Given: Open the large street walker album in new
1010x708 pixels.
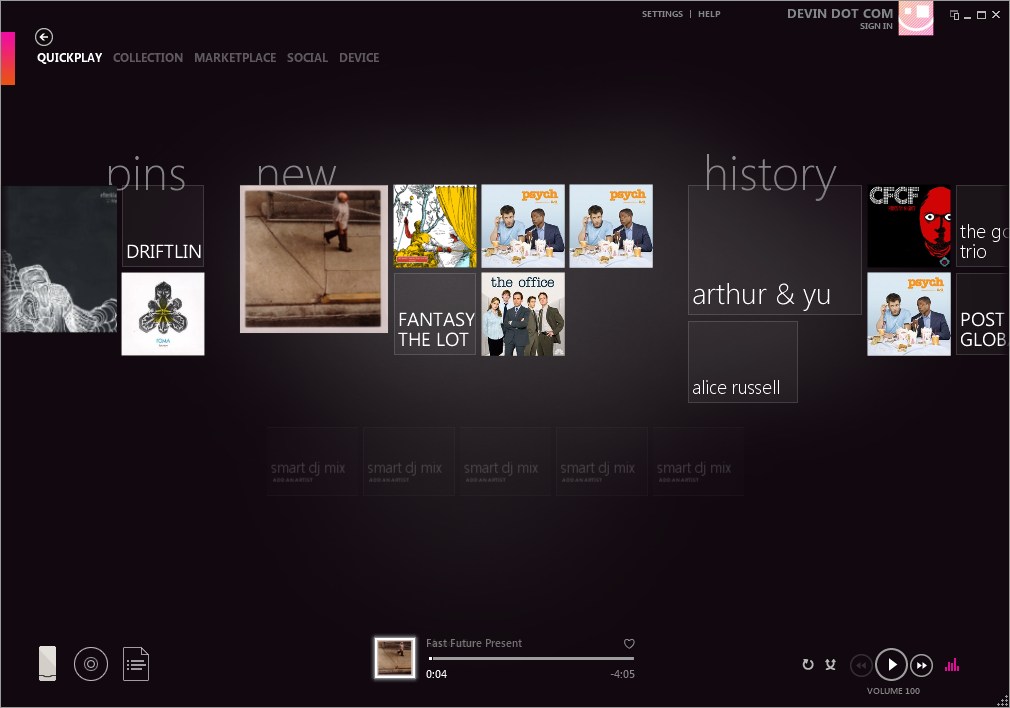Looking at the screenshot, I should coord(314,259).
